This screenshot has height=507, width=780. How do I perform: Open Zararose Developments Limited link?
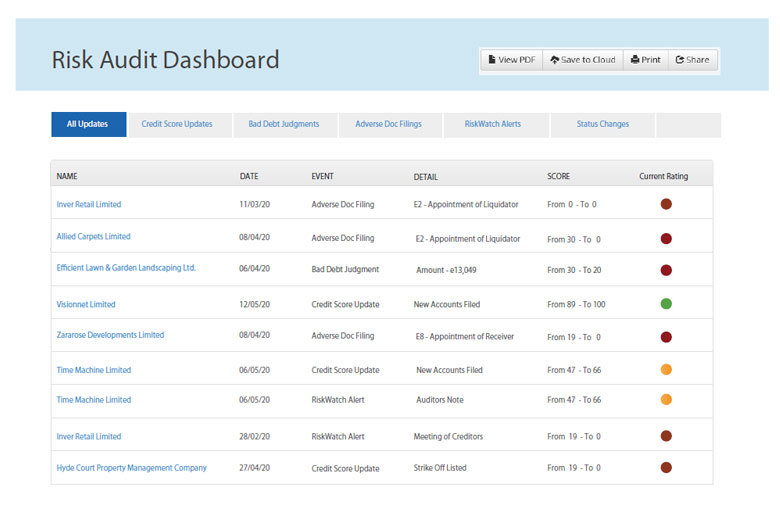pos(110,335)
